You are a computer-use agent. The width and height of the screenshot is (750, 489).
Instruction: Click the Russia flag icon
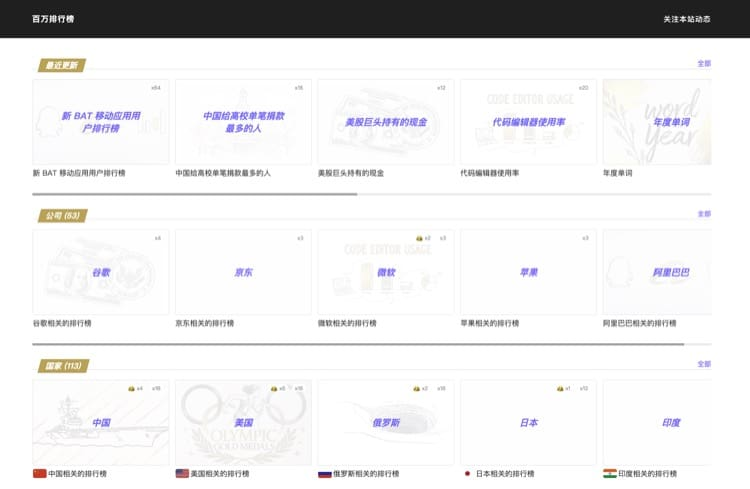click(x=324, y=474)
